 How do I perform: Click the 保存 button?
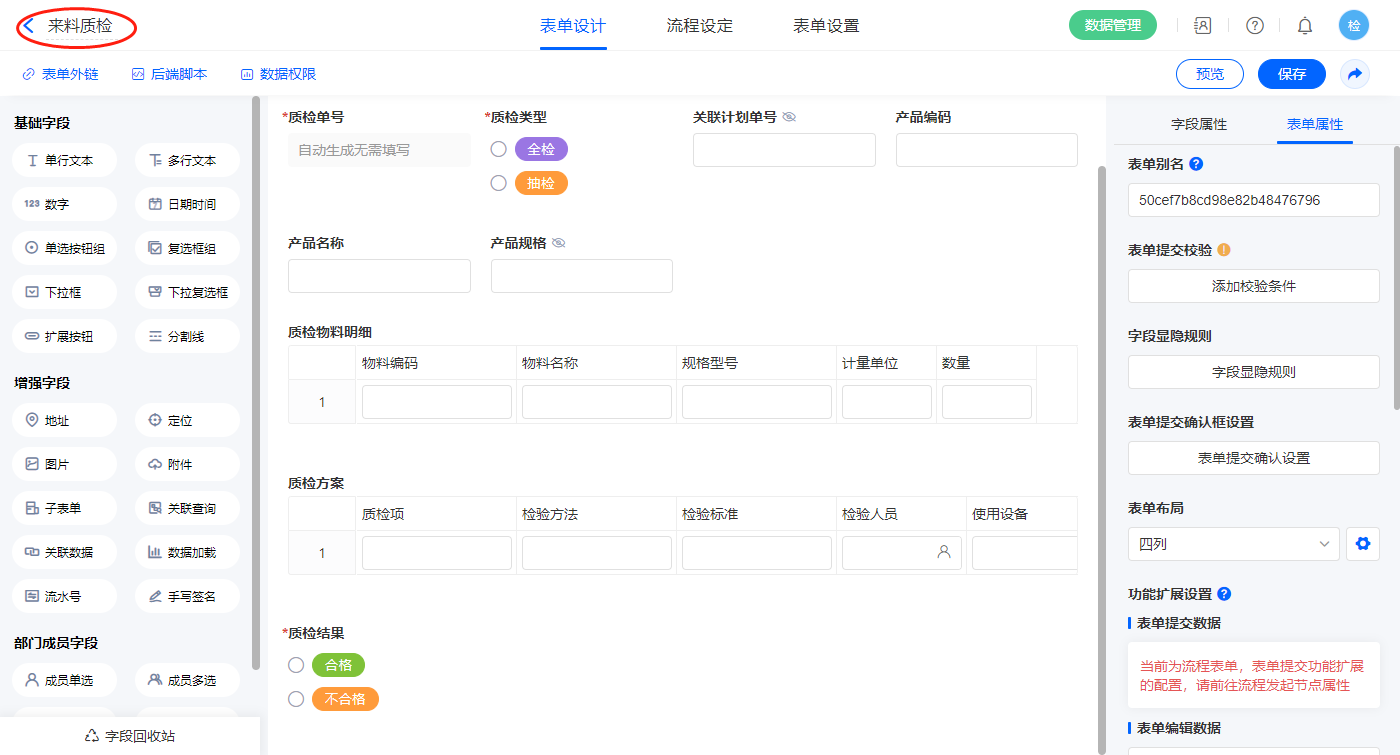1291,74
